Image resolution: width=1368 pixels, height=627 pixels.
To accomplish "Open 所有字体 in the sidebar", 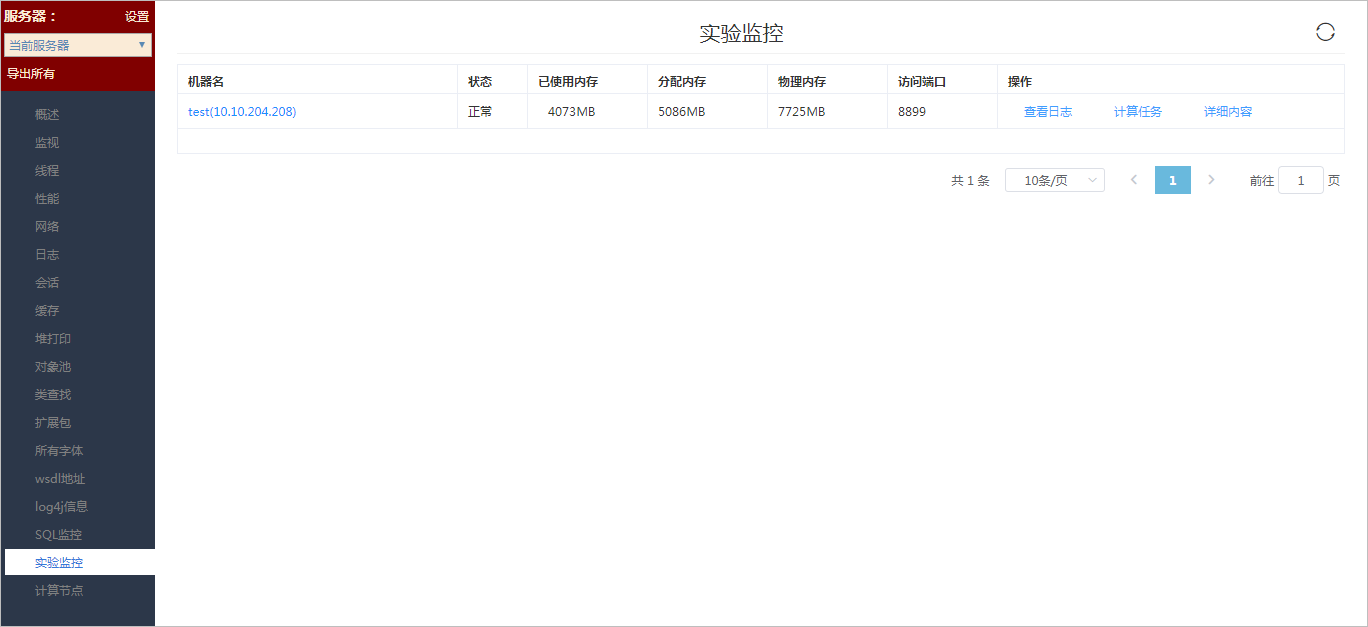I will (59, 451).
